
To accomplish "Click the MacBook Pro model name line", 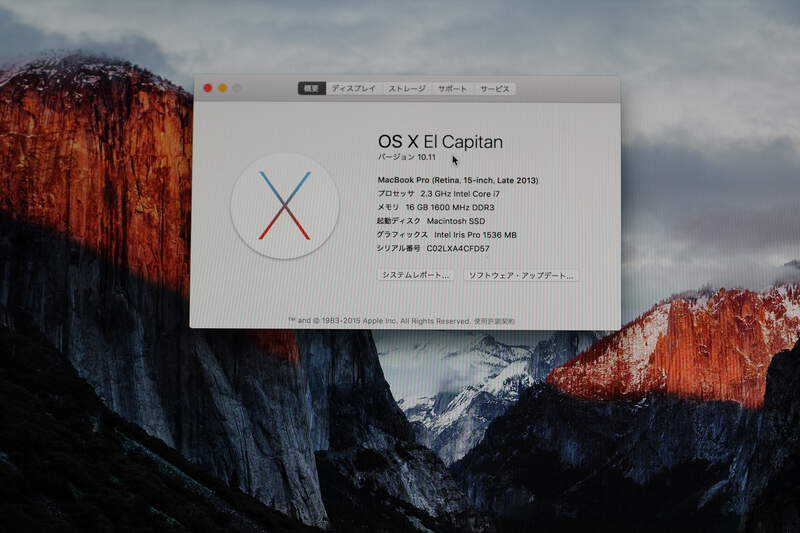I will 457,180.
